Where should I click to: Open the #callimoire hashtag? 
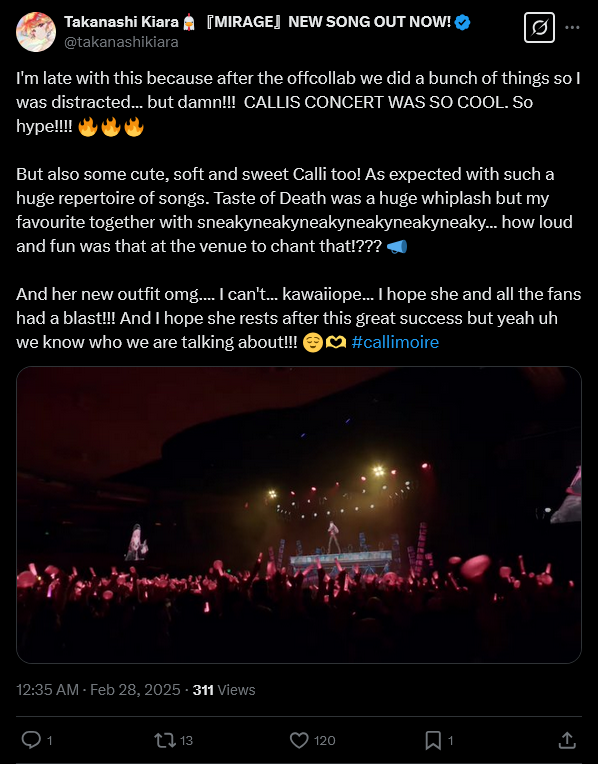(395, 342)
